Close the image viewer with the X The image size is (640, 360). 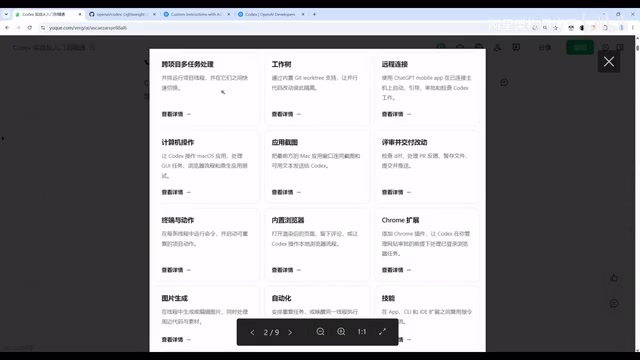click(609, 62)
